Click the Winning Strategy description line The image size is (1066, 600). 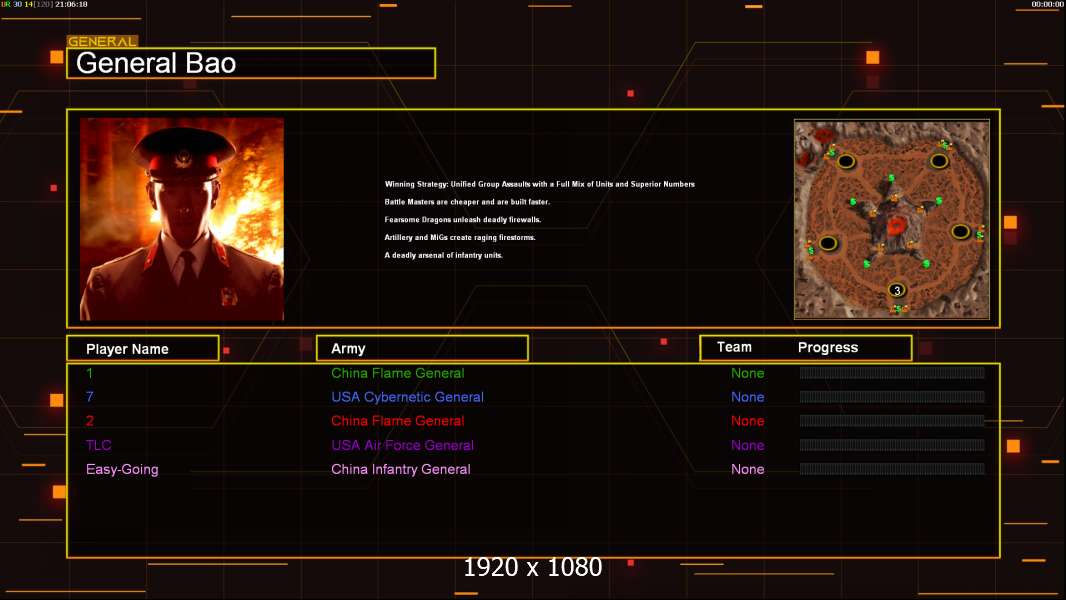pos(540,184)
